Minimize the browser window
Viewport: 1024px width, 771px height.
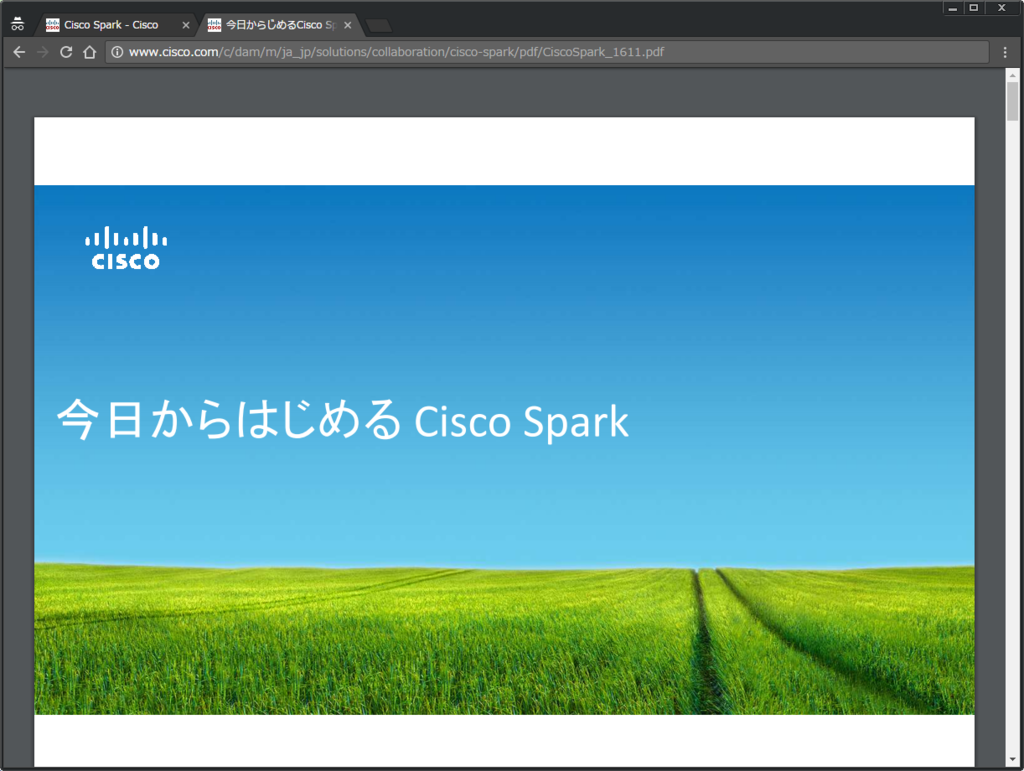(953, 8)
